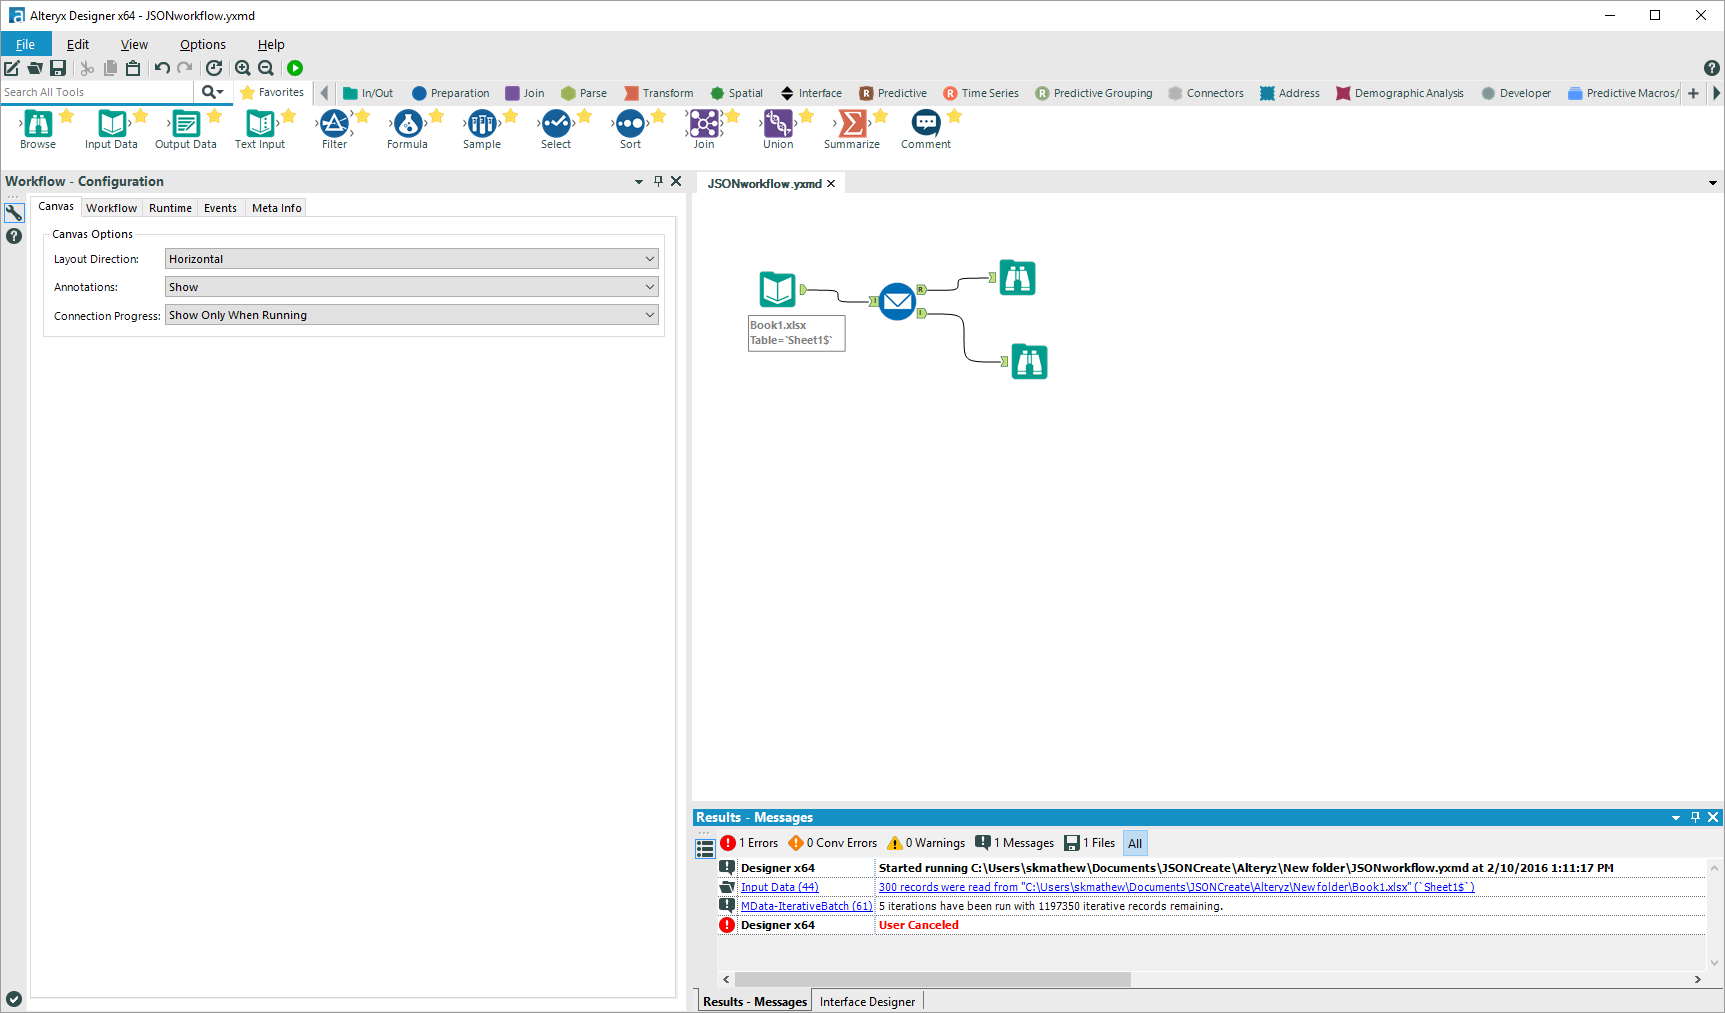Open the 300 records were read link
Viewport: 1725px width, 1013px height.
click(x=1176, y=887)
